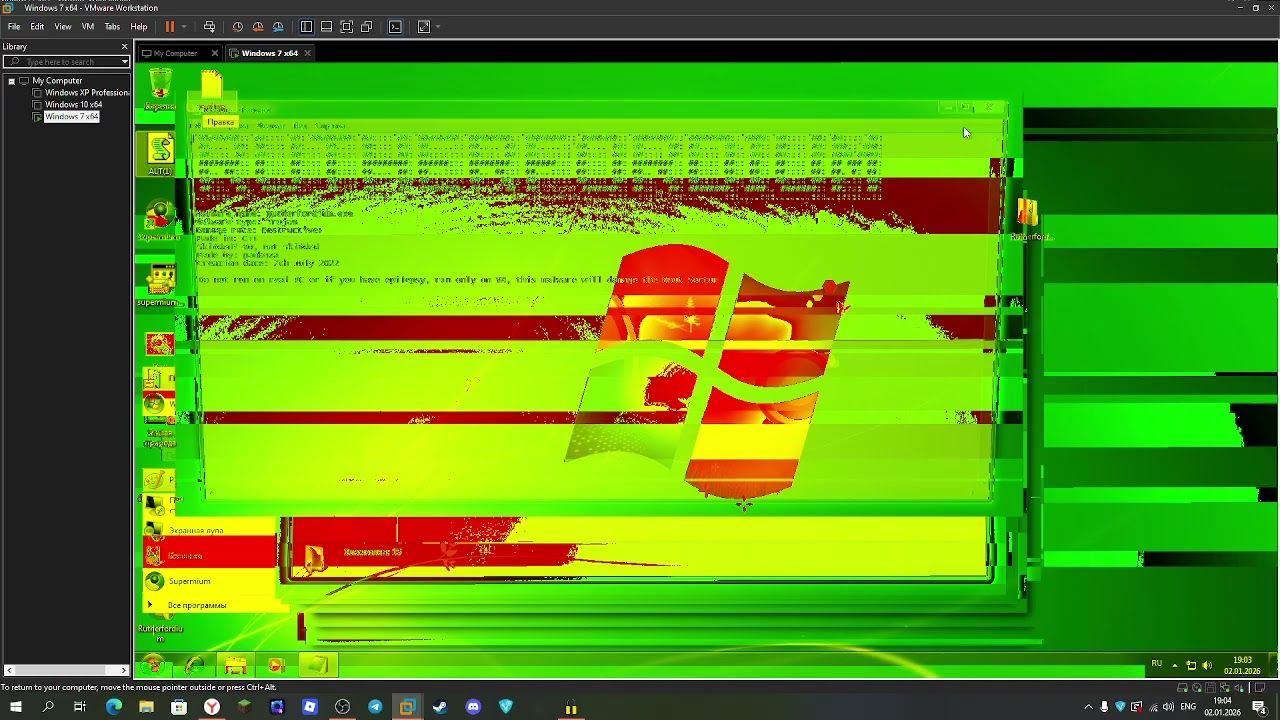The width and height of the screenshot is (1280, 720).
Task: Click Send Ctrl+Alt+Del toolbar icon
Action: click(209, 27)
